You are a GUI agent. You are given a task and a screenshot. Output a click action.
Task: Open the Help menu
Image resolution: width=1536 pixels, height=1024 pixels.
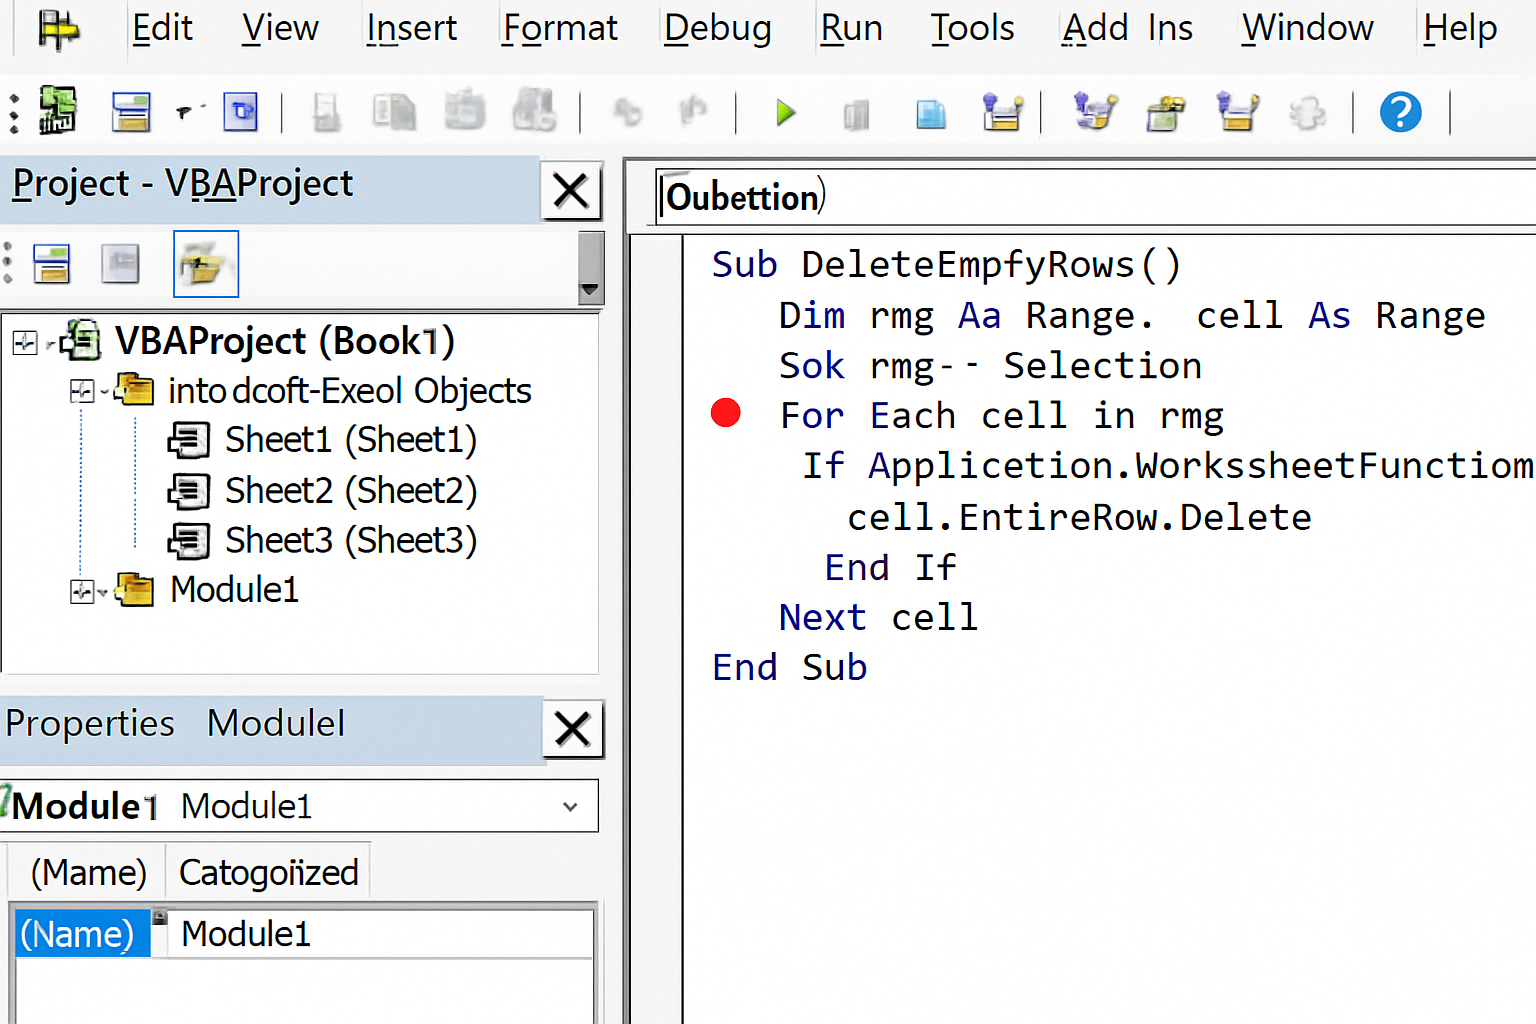point(1460,28)
